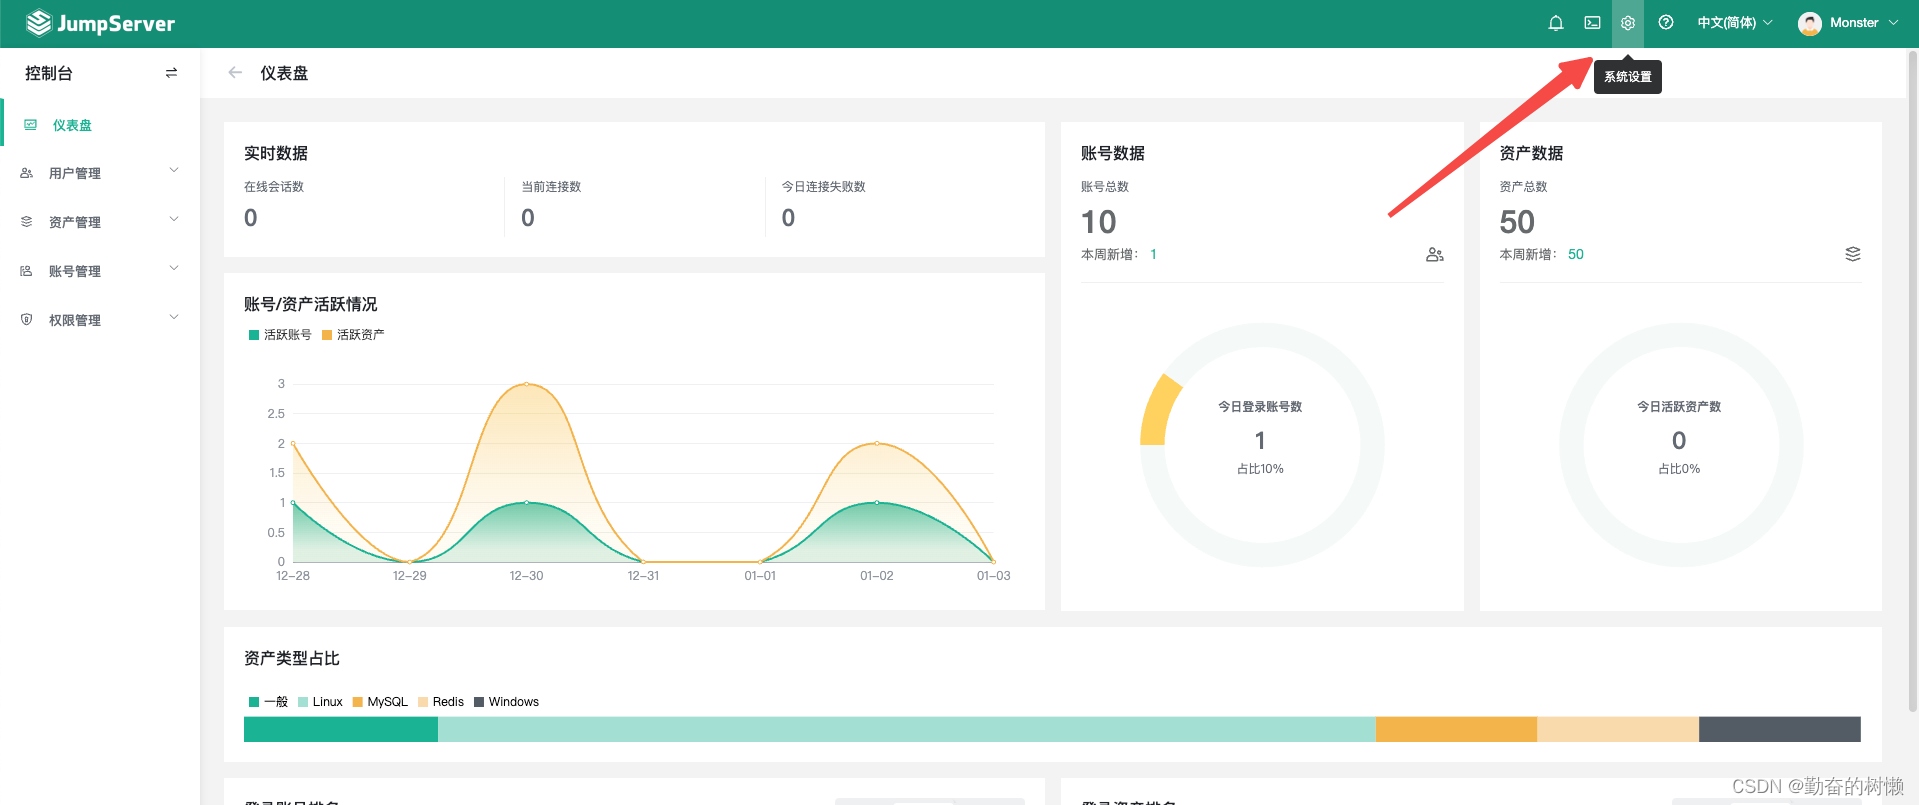Expand the 账号管理 menu chevron
Image resolution: width=1919 pixels, height=805 pixels.
coord(174,269)
